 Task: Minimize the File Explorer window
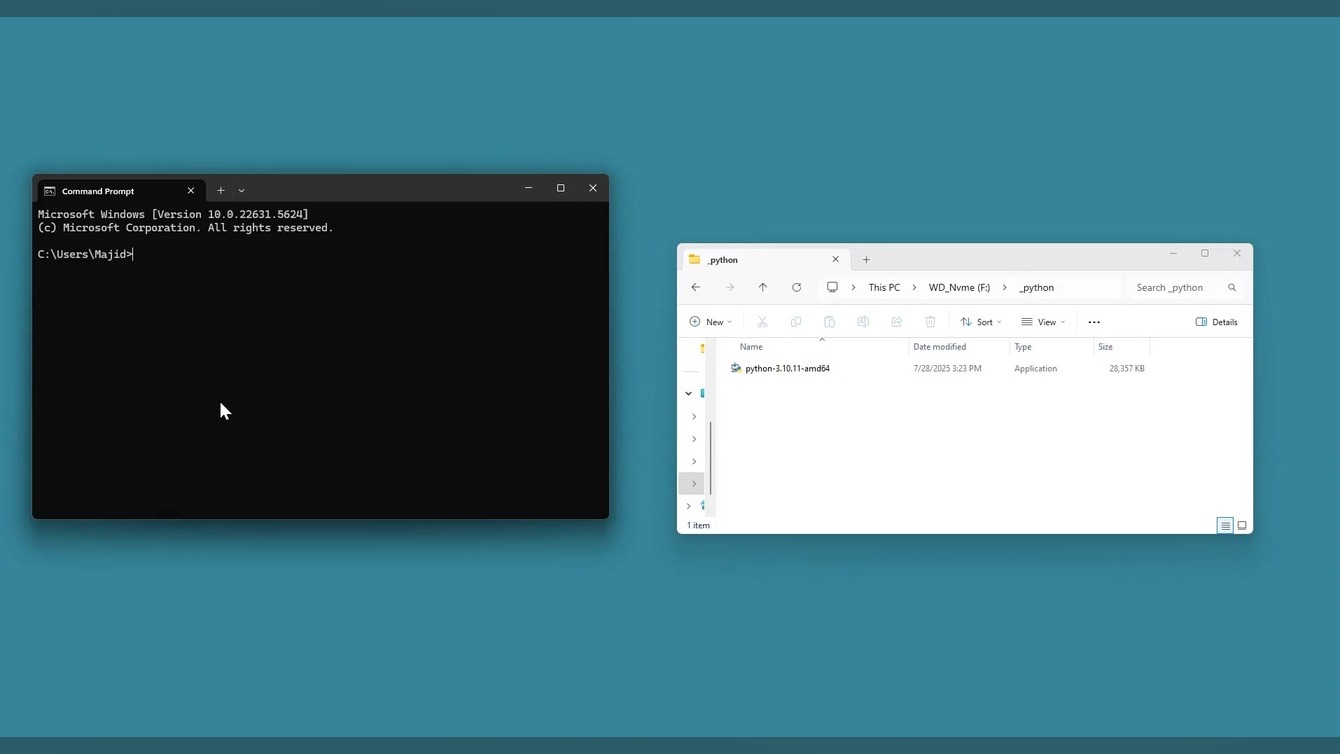(x=1173, y=254)
